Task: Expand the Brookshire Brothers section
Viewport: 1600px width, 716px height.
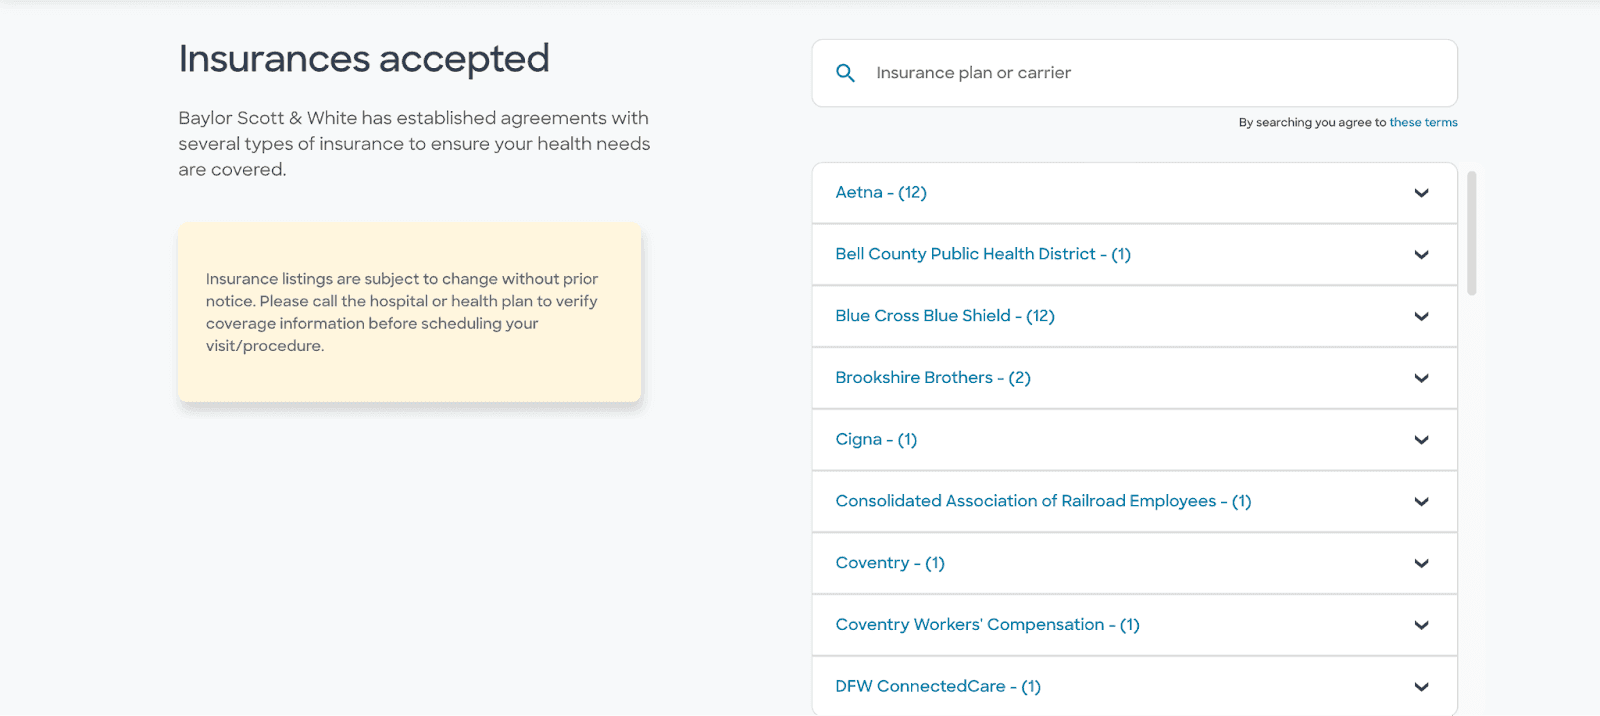Action: tap(1421, 378)
